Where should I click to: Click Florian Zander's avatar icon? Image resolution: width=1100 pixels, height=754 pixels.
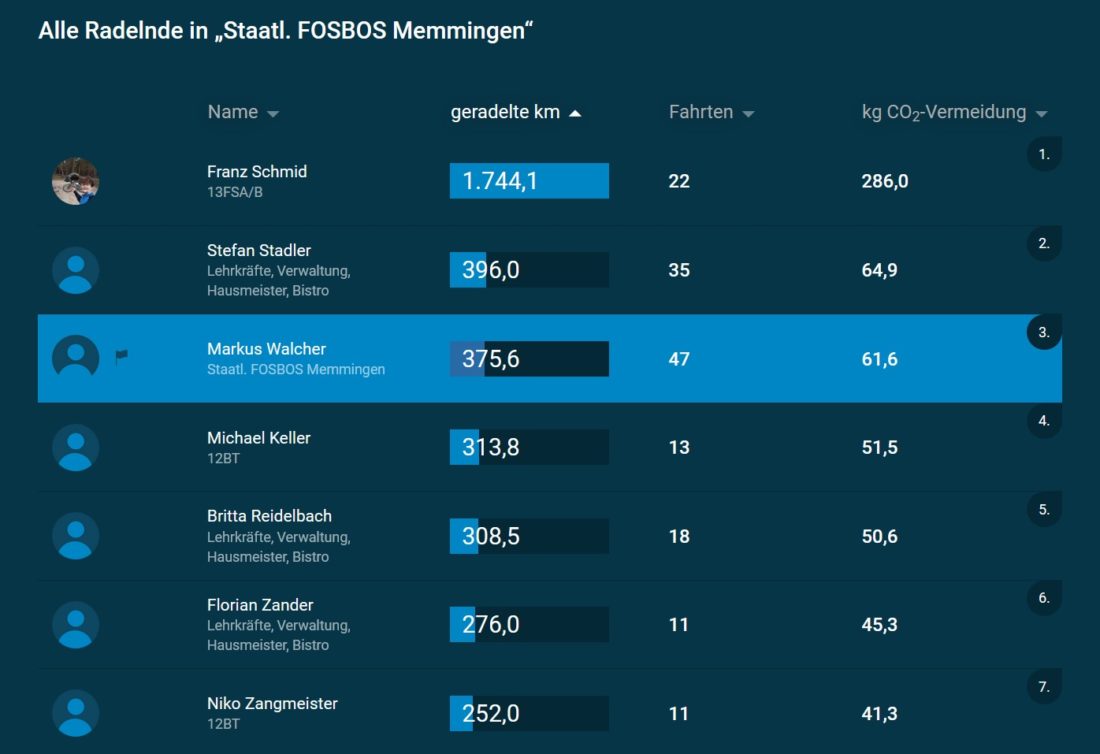point(76,625)
